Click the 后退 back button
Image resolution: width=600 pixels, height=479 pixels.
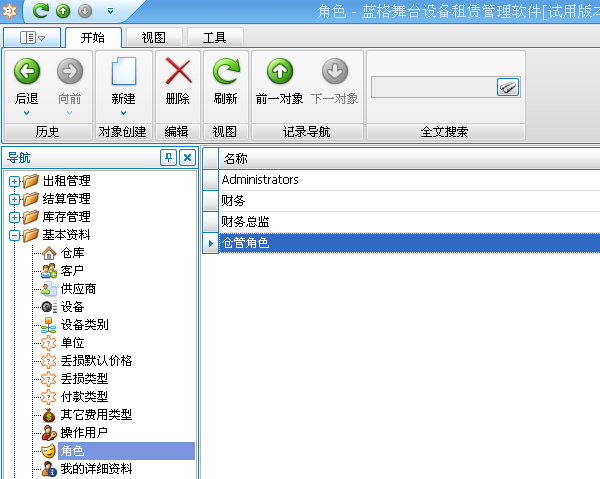pos(27,81)
